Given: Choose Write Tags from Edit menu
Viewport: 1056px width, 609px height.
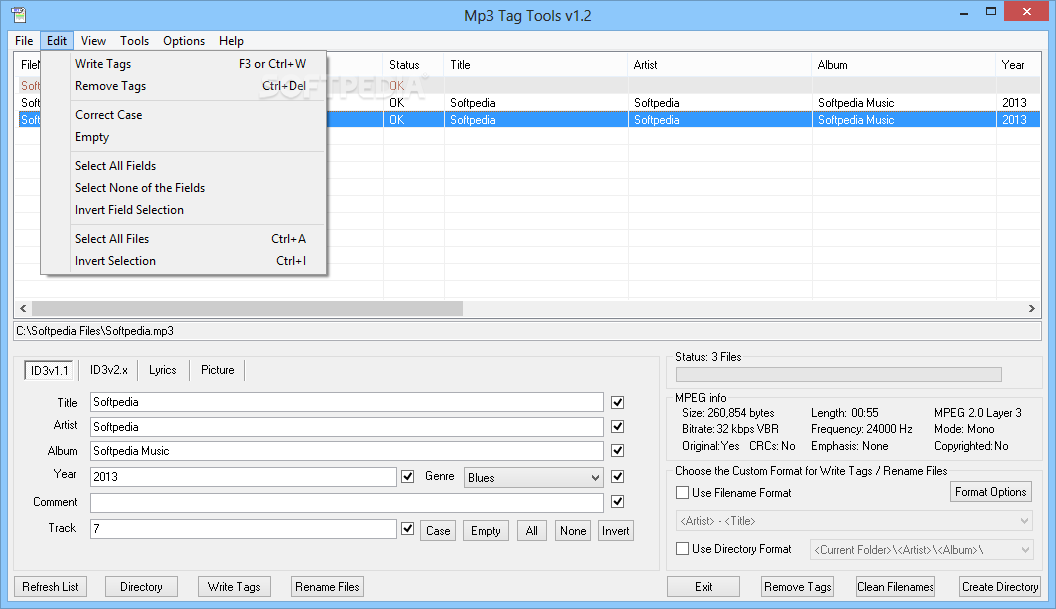Looking at the screenshot, I should 184,64.
